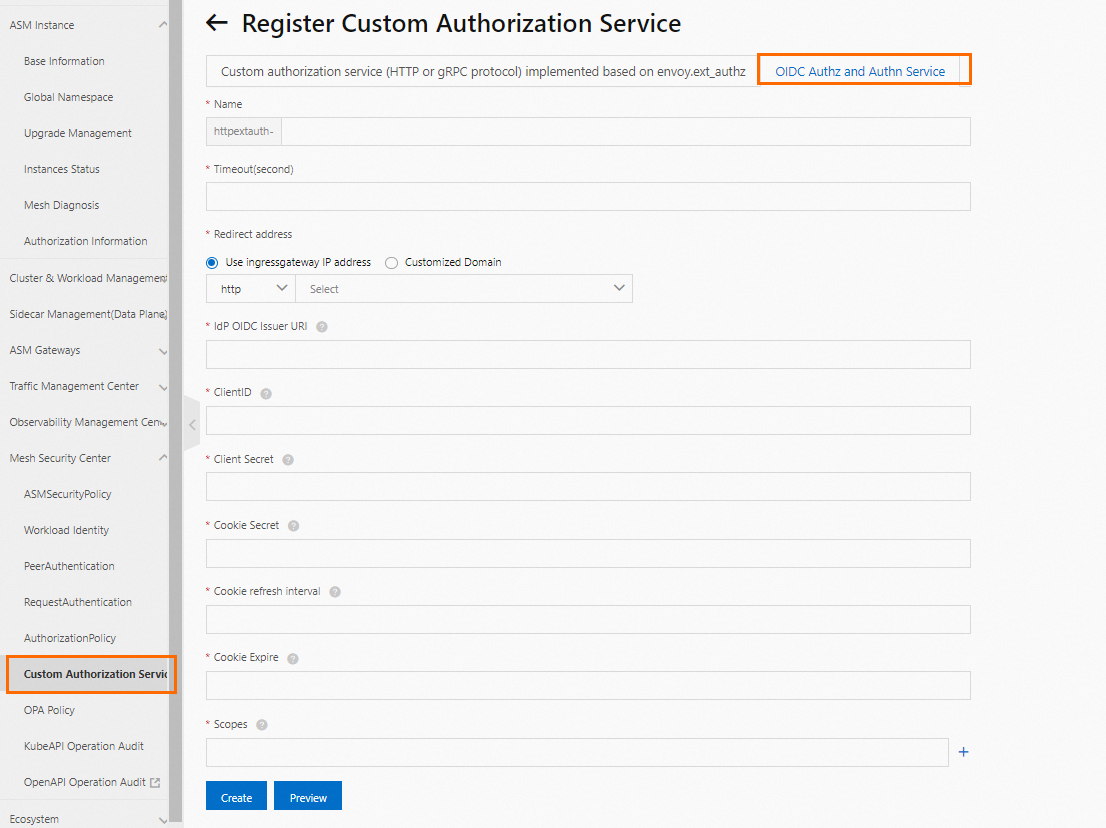Focus the Cookie refresh interval field
The image size is (1106, 828).
click(588, 619)
